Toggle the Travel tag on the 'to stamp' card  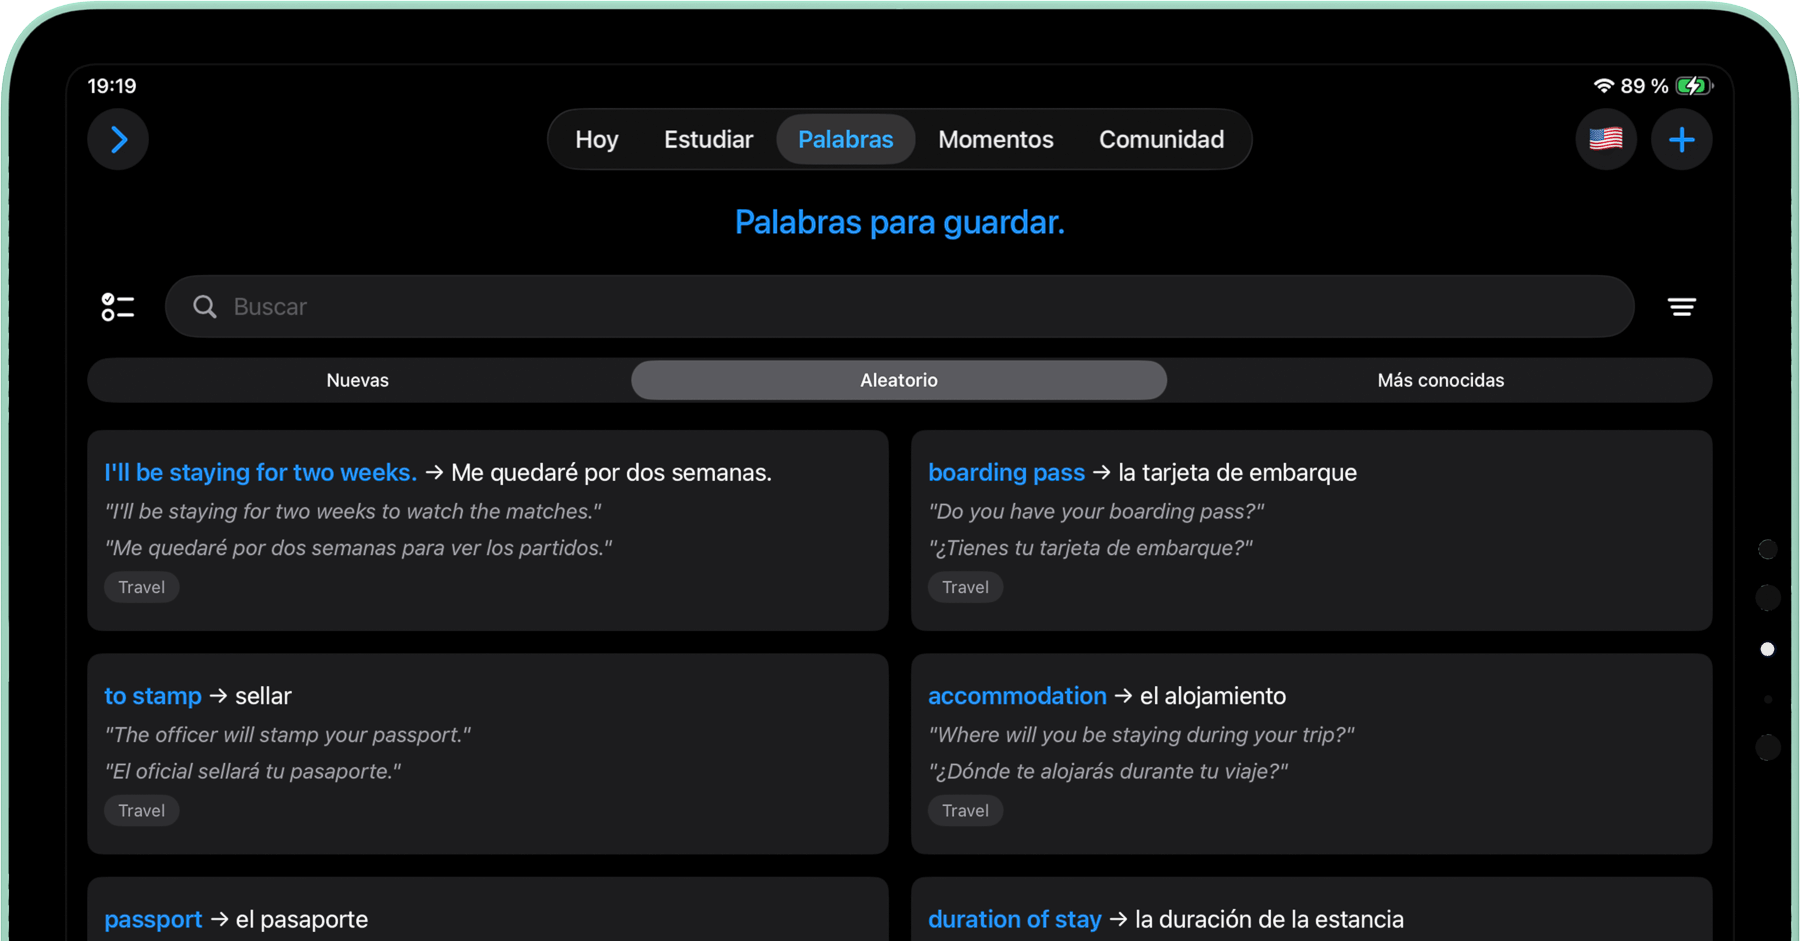(x=141, y=810)
